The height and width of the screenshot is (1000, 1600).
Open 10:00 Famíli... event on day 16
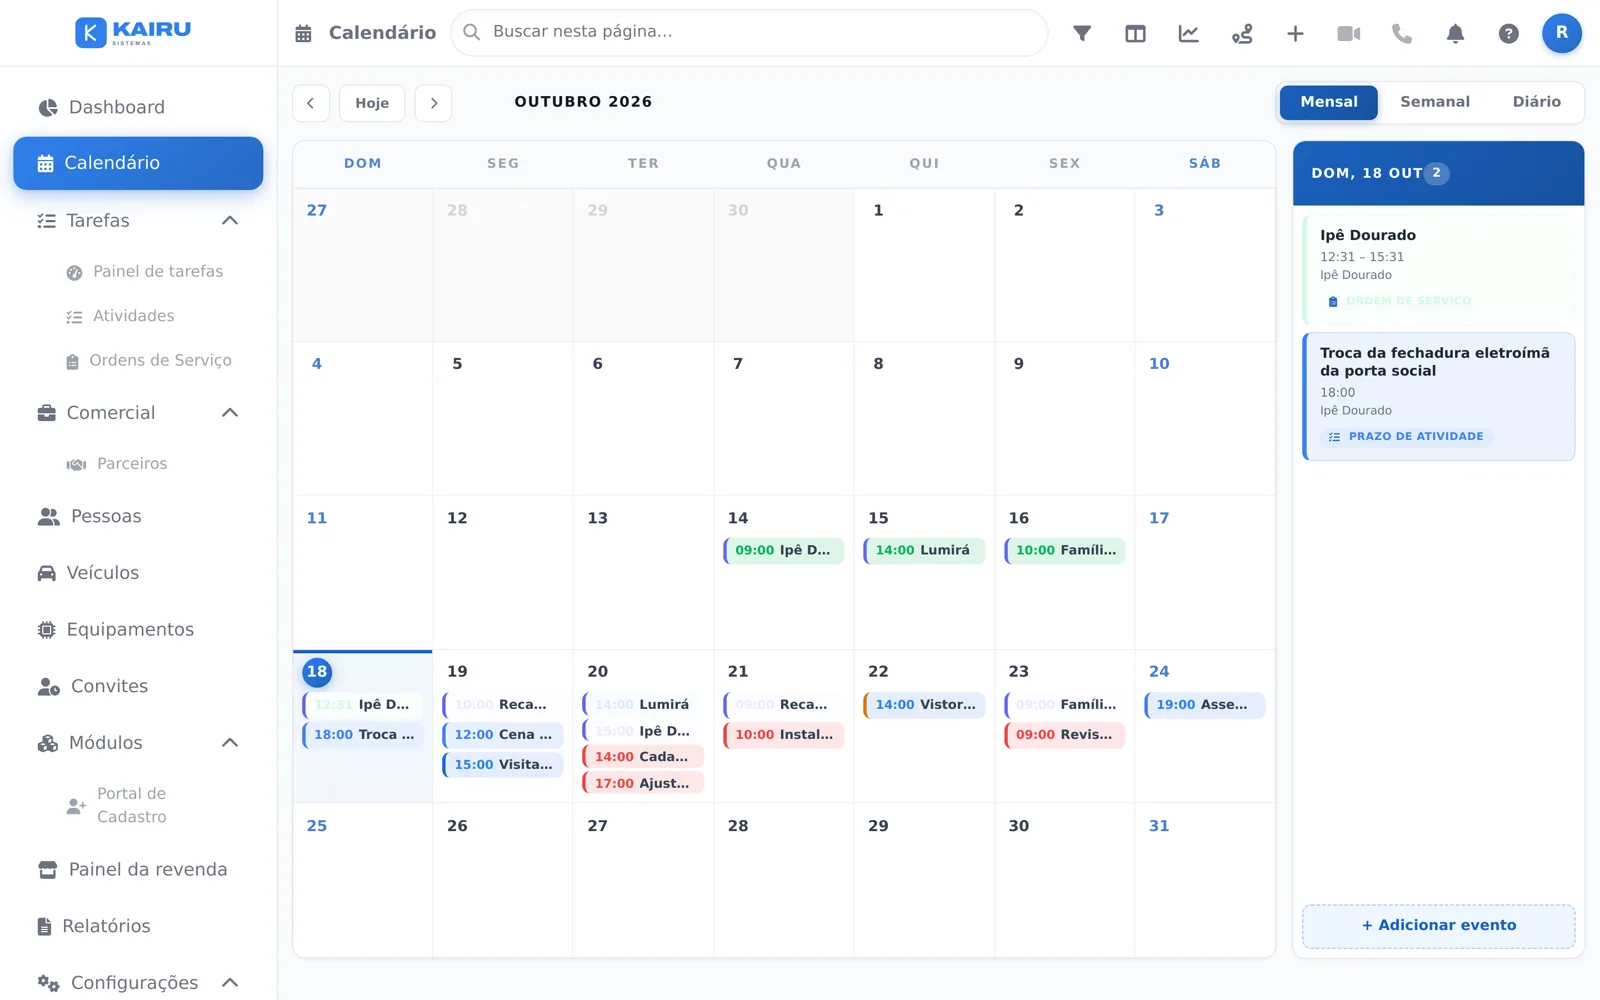pos(1065,551)
